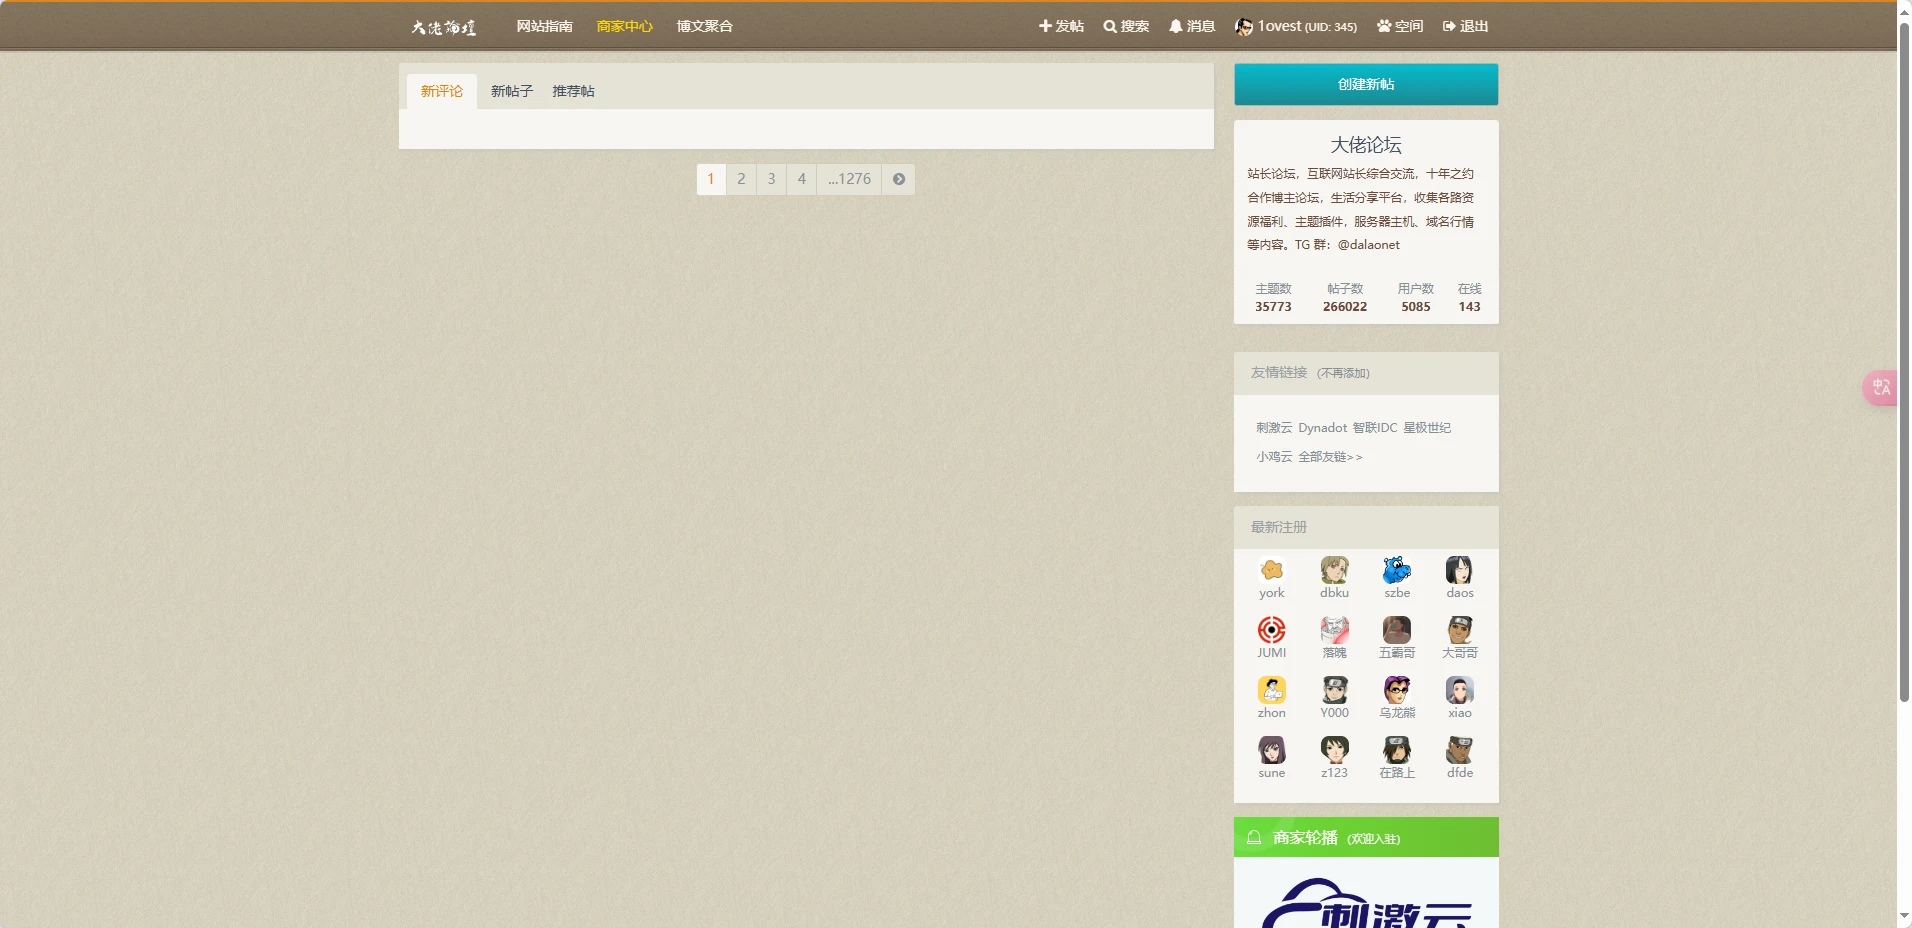
Task: Click the pink floating translate icon
Action: (1881, 387)
